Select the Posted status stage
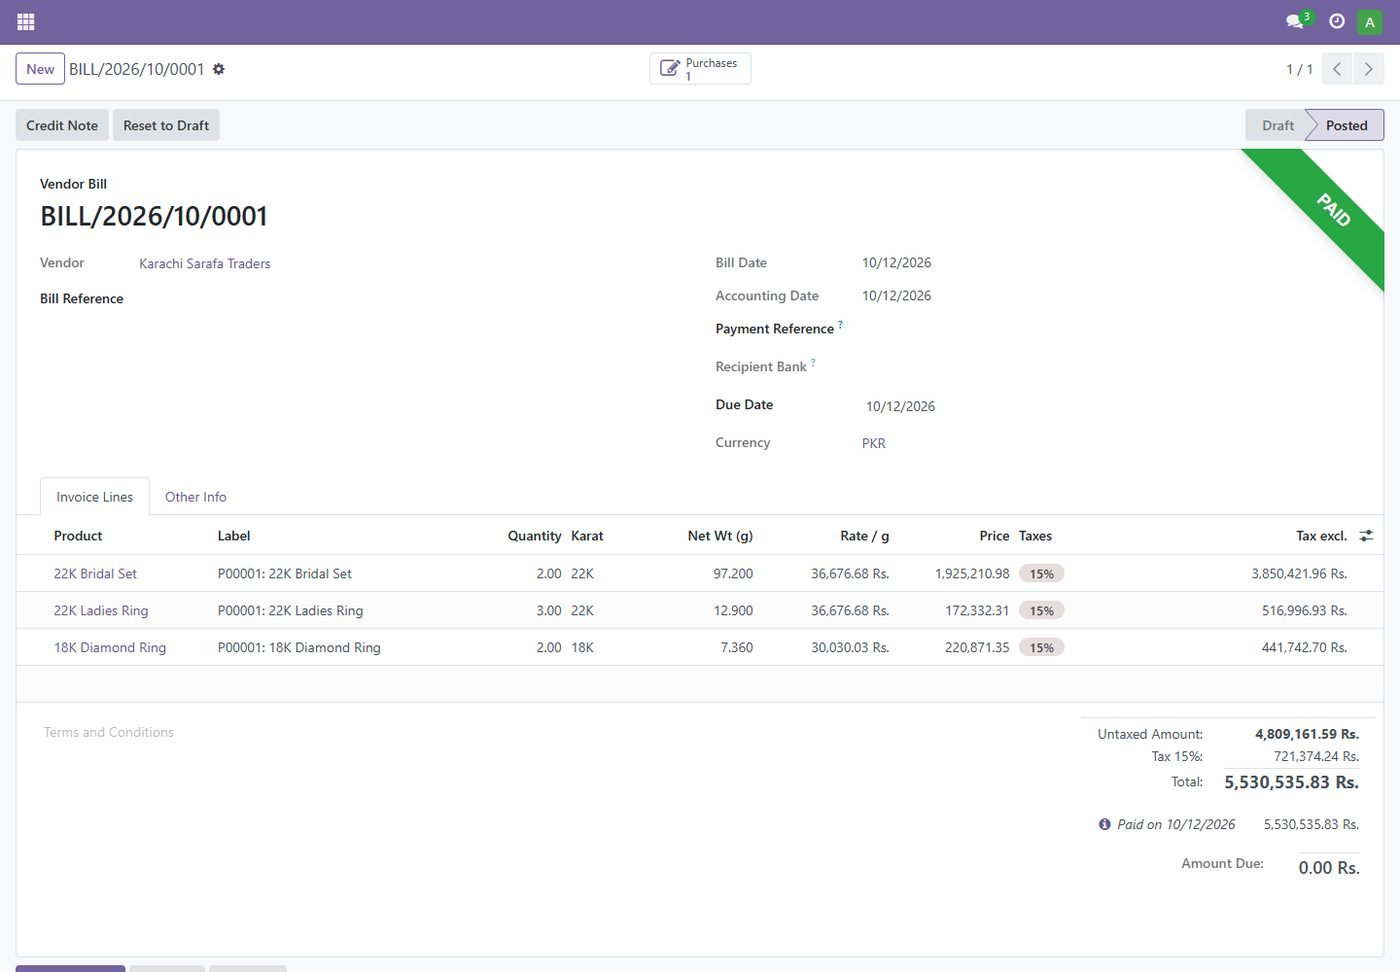Viewport: 1400px width, 972px height. [1346, 125]
